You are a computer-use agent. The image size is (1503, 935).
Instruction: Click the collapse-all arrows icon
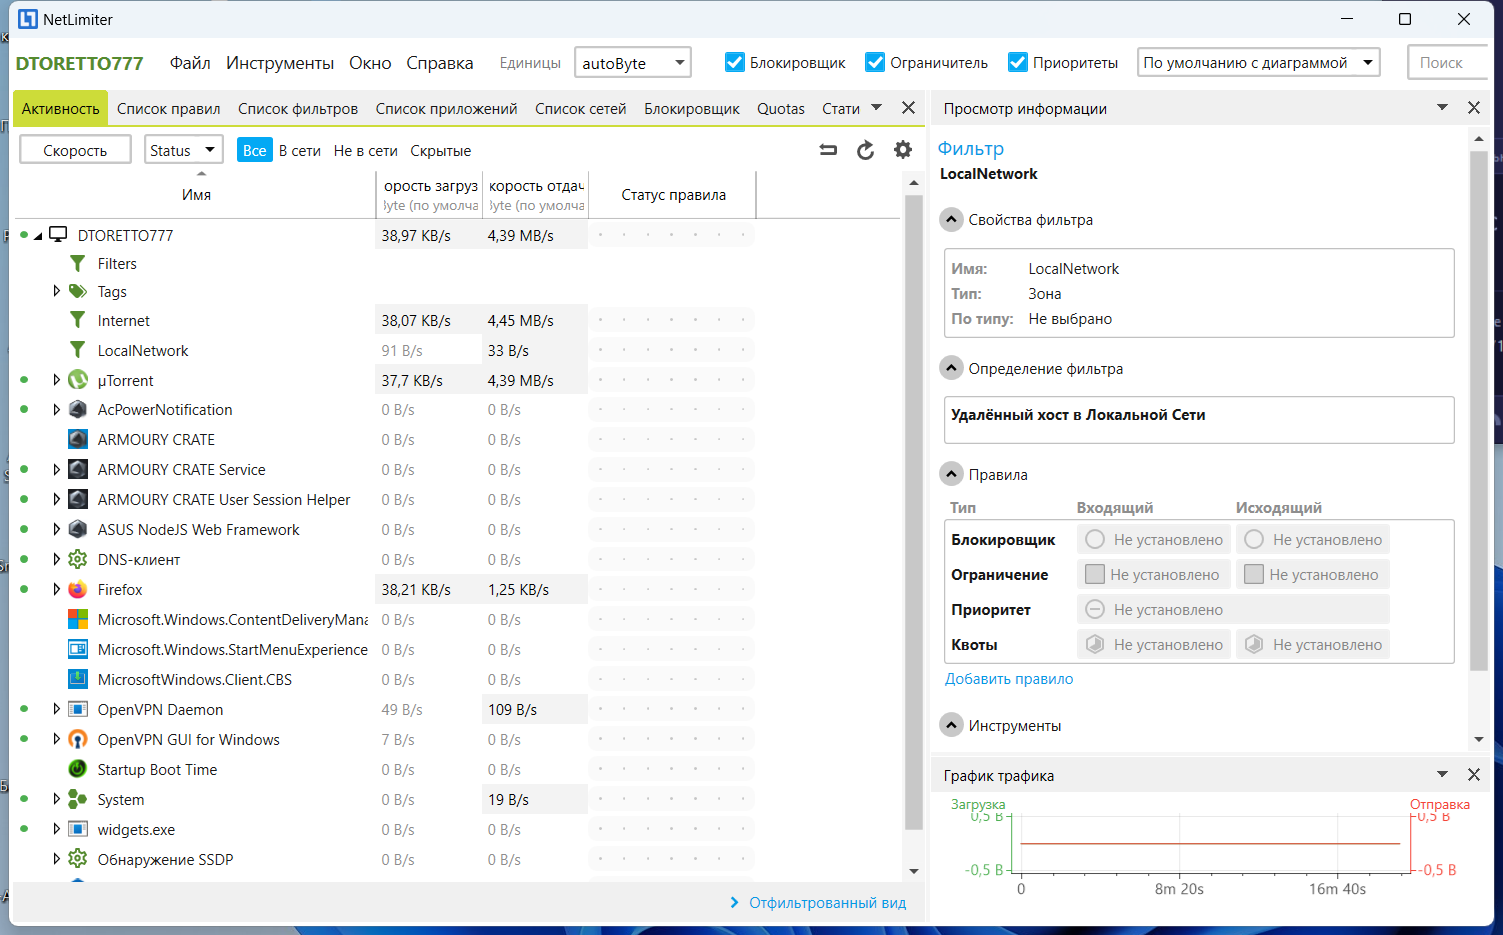pos(828,150)
